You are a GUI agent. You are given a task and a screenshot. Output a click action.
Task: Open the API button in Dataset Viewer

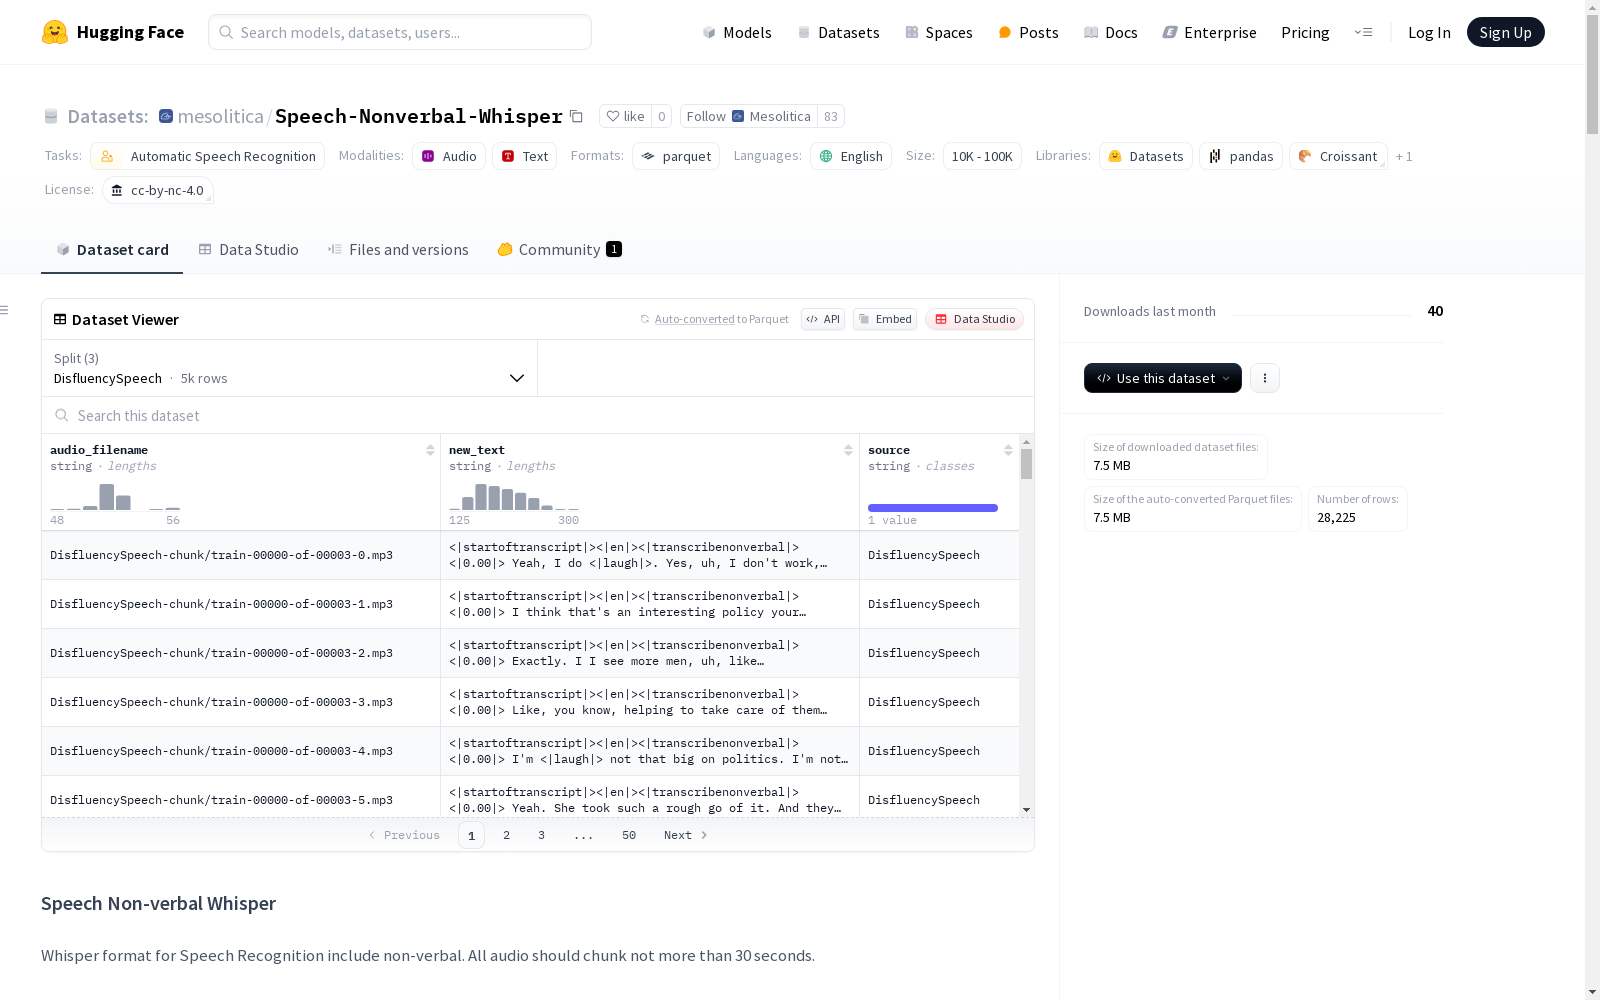(x=823, y=319)
